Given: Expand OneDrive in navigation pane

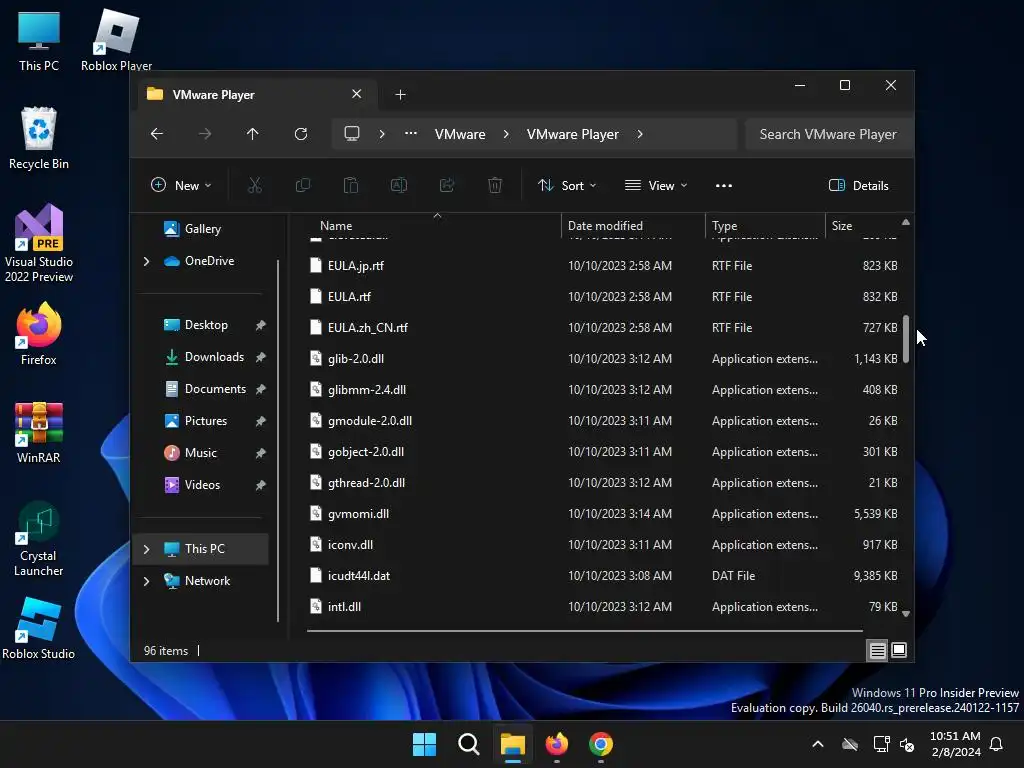Looking at the screenshot, I should [147, 261].
